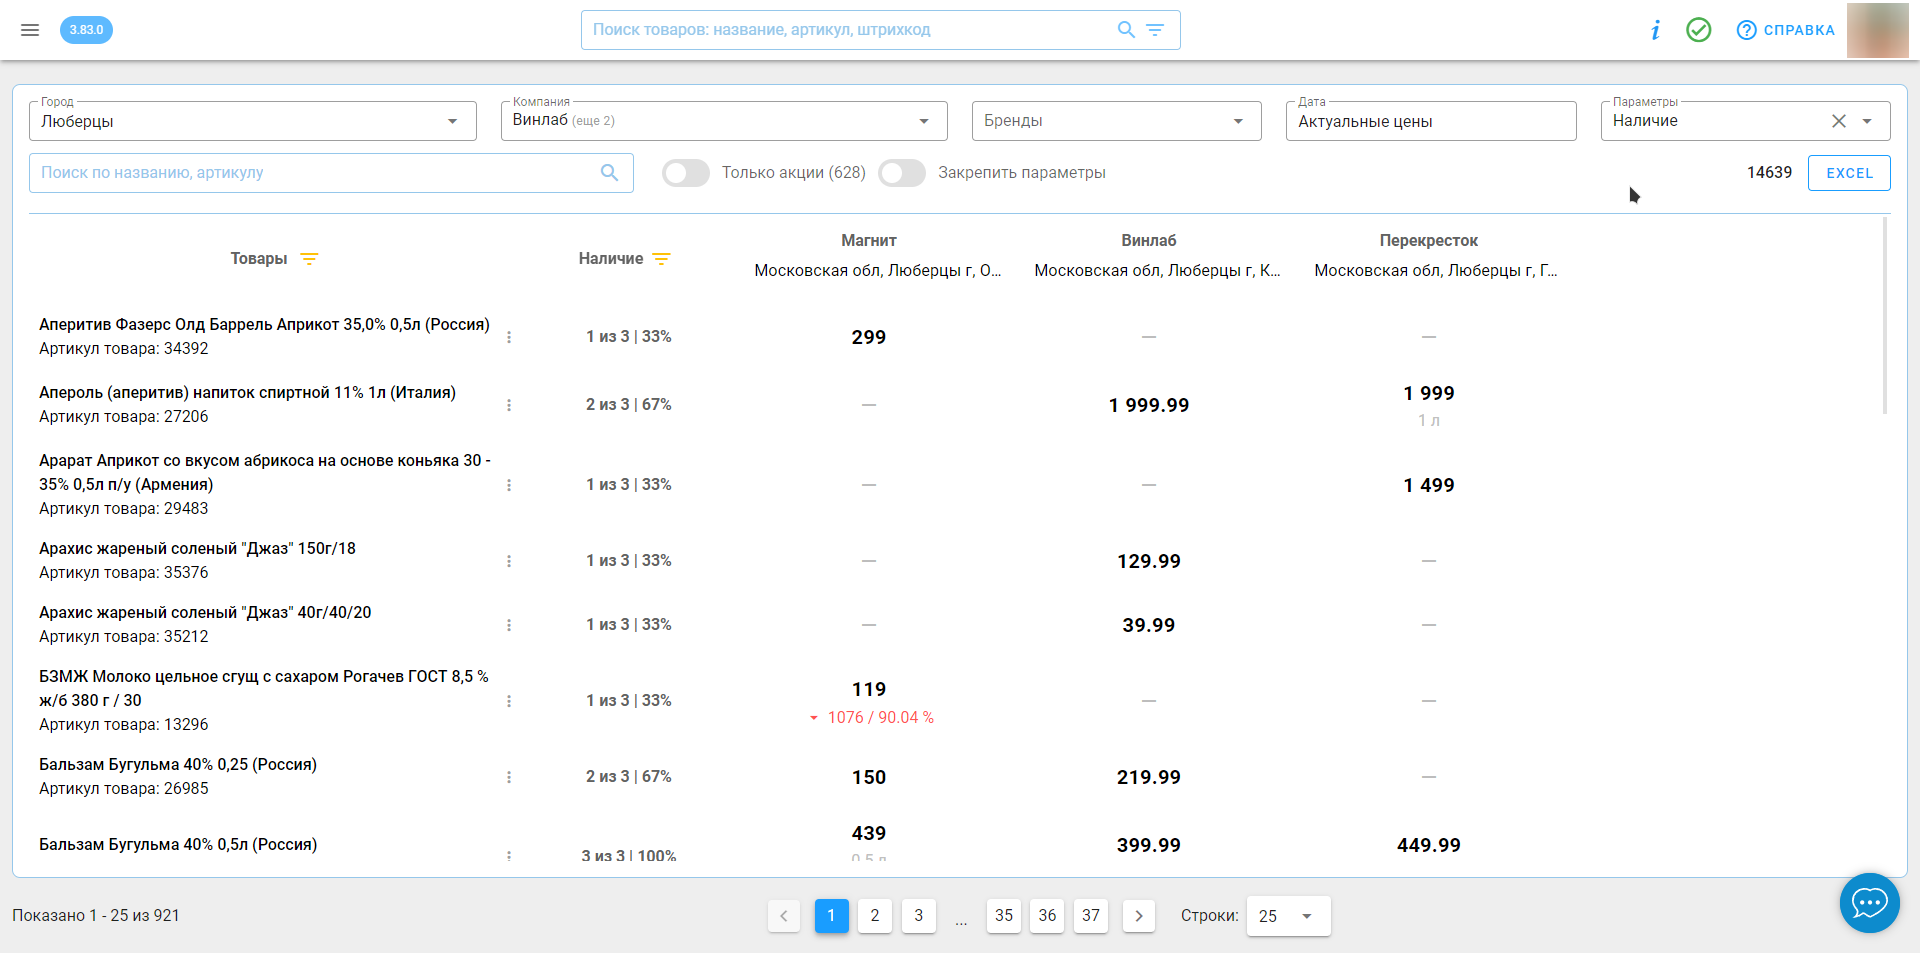
Task: Click Магнит price 299
Action: click(x=869, y=337)
